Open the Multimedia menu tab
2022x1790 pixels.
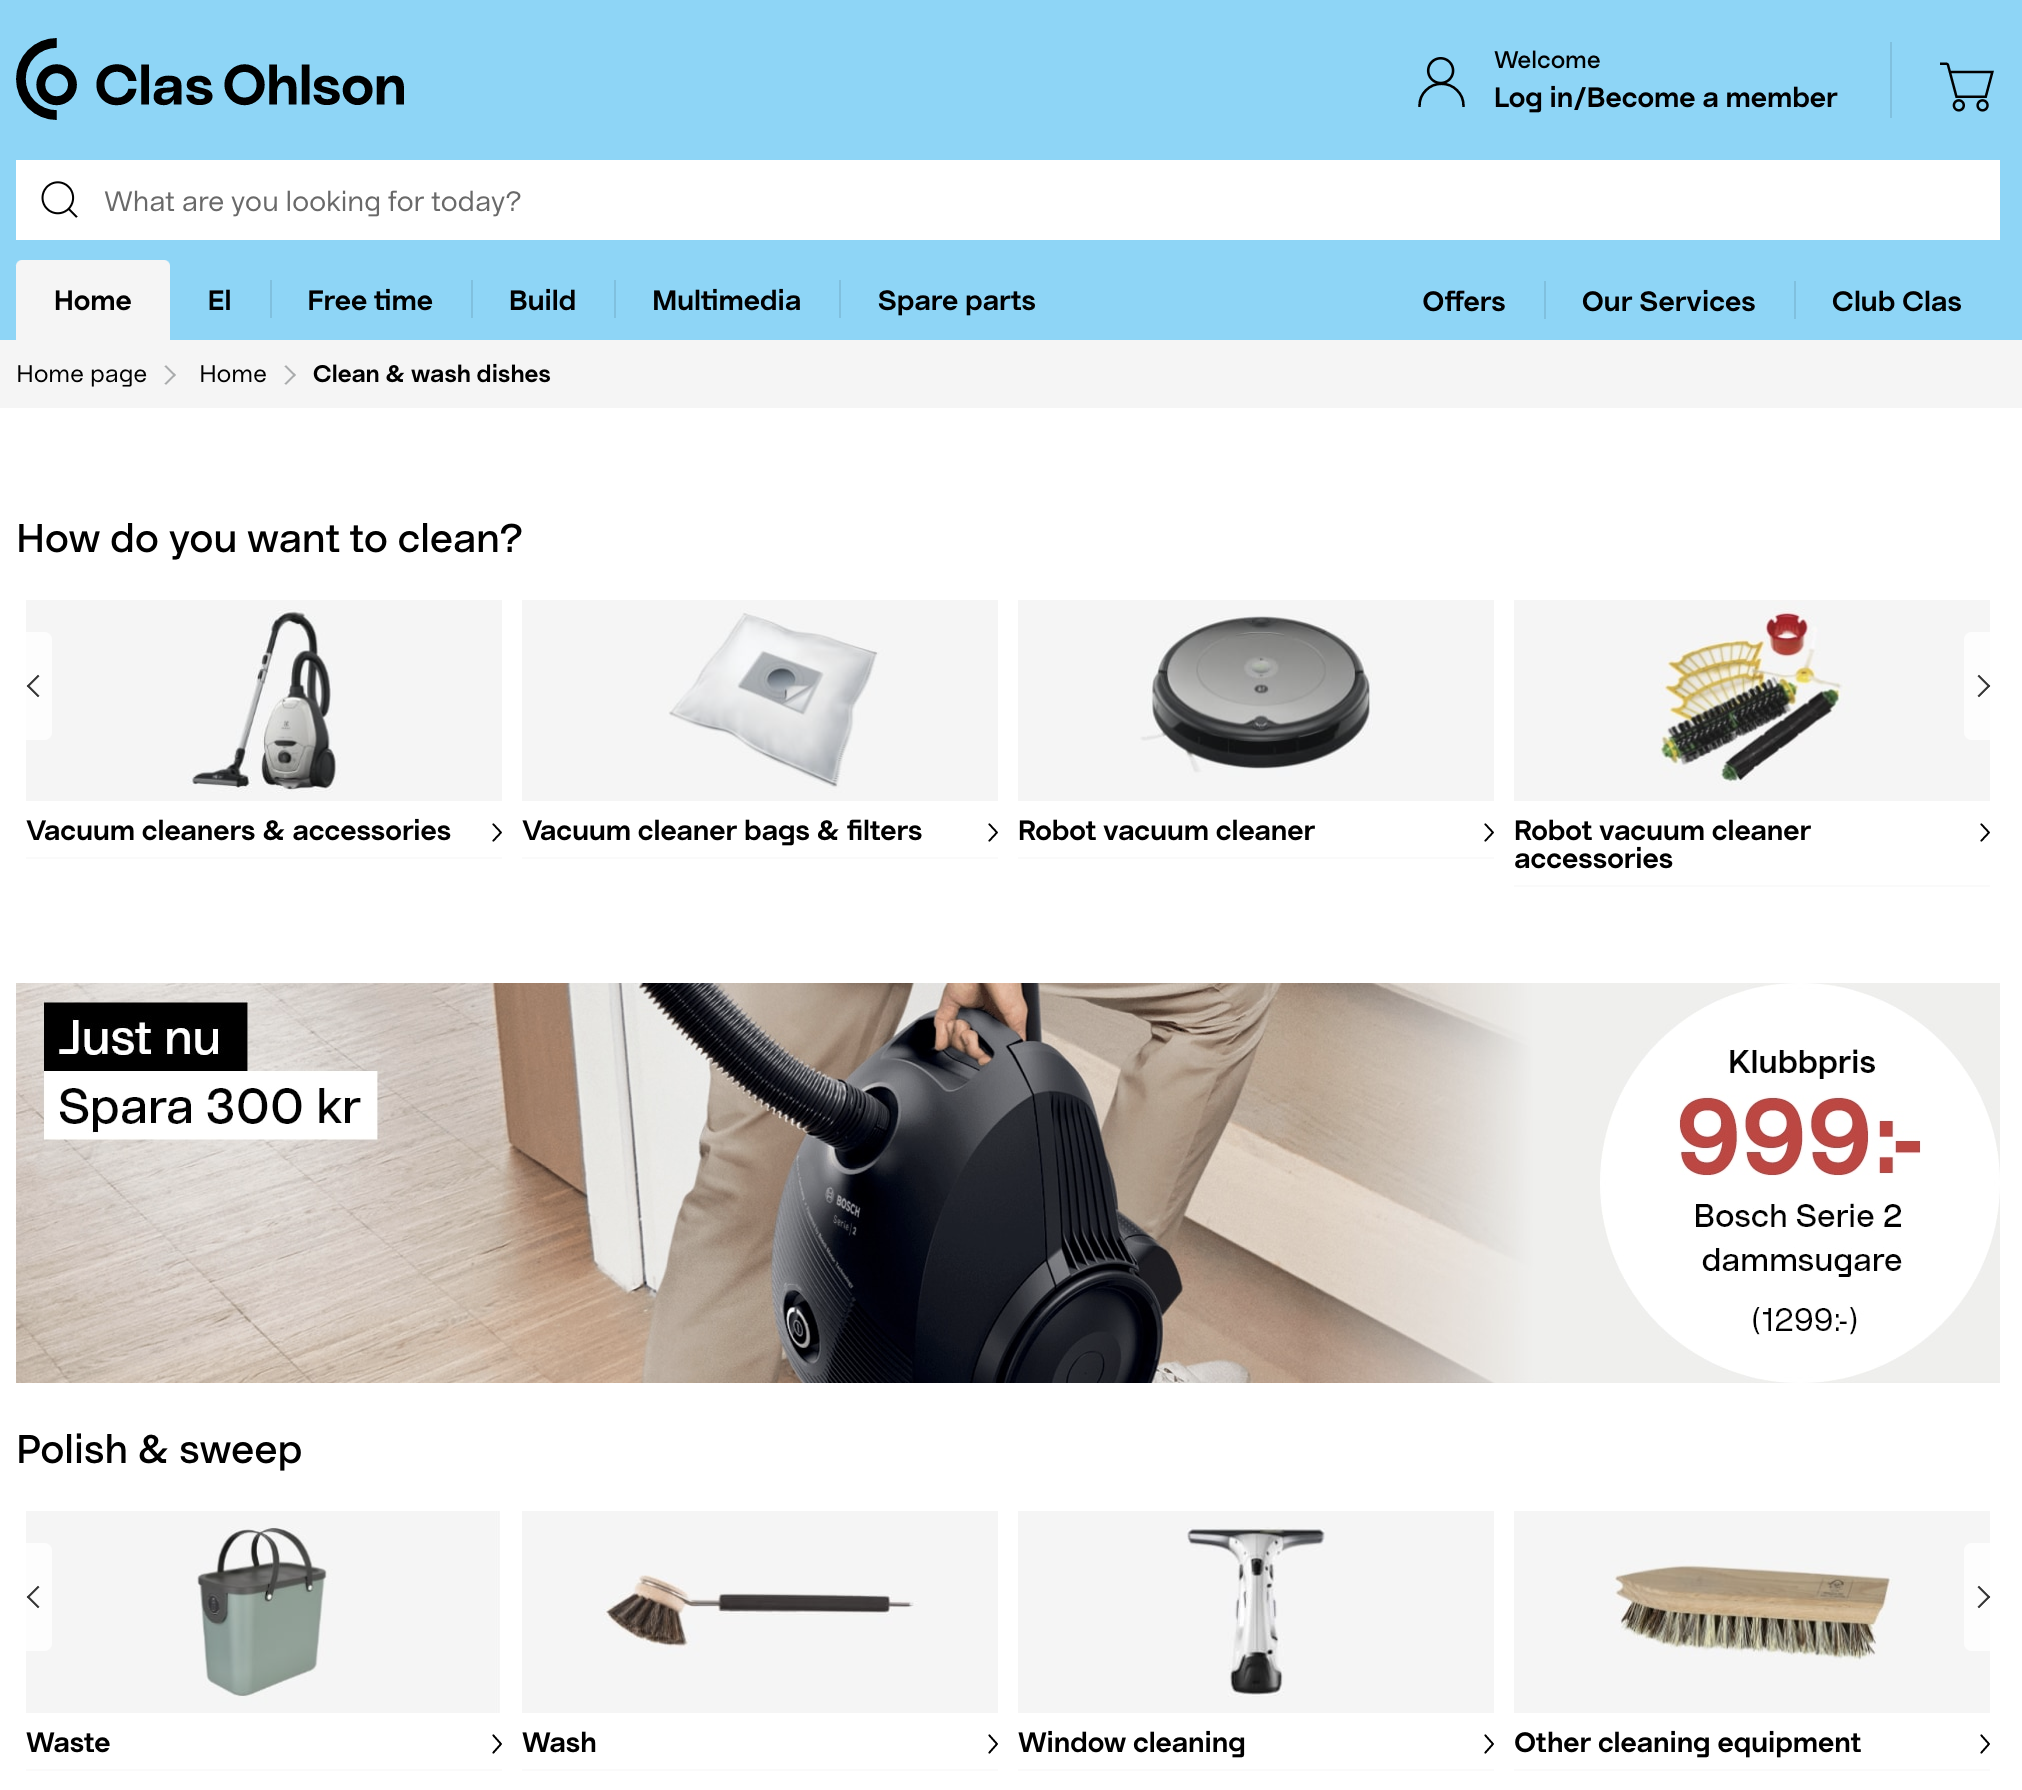pyautogui.click(x=726, y=300)
